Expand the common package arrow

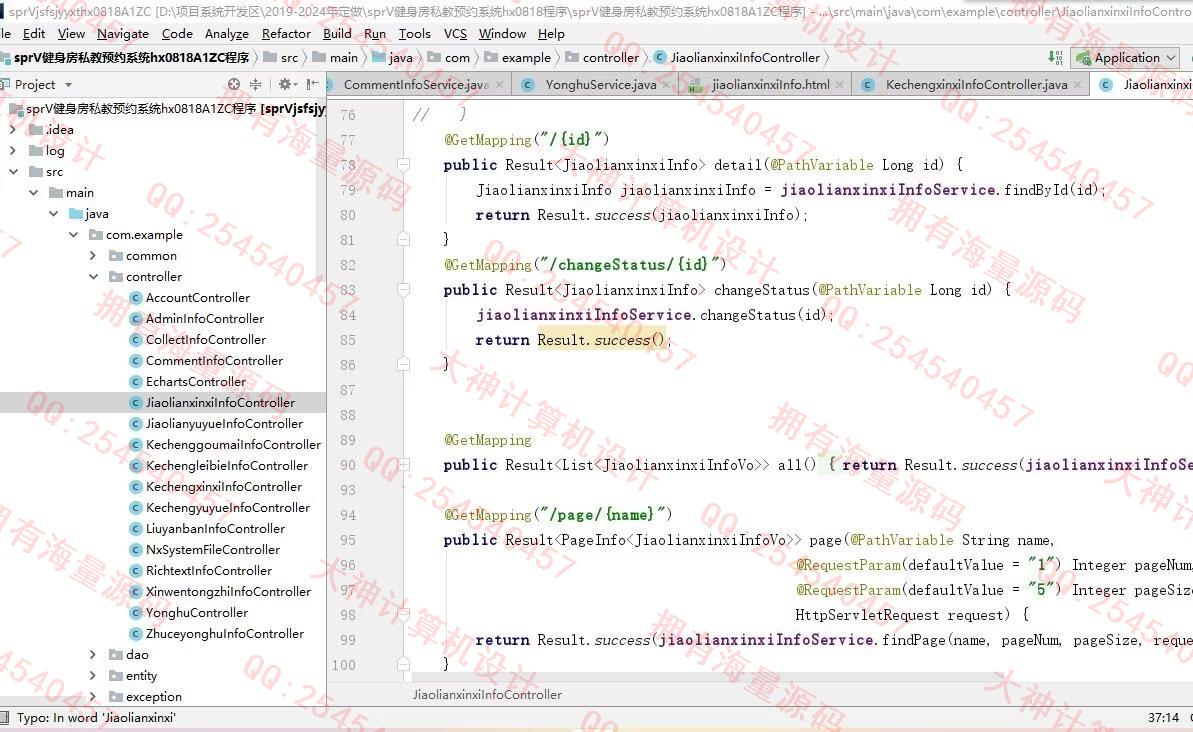click(x=93, y=256)
